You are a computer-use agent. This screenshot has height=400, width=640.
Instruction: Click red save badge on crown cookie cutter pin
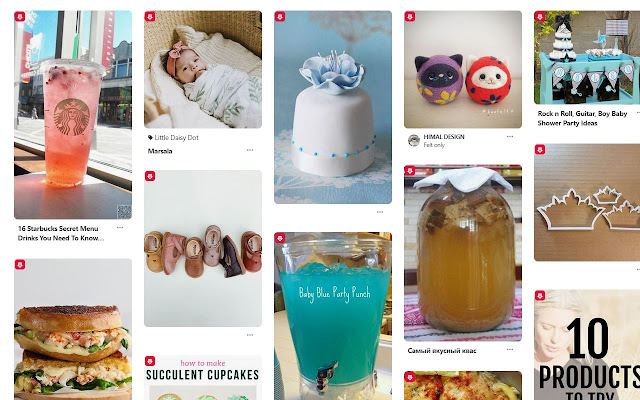(540, 149)
